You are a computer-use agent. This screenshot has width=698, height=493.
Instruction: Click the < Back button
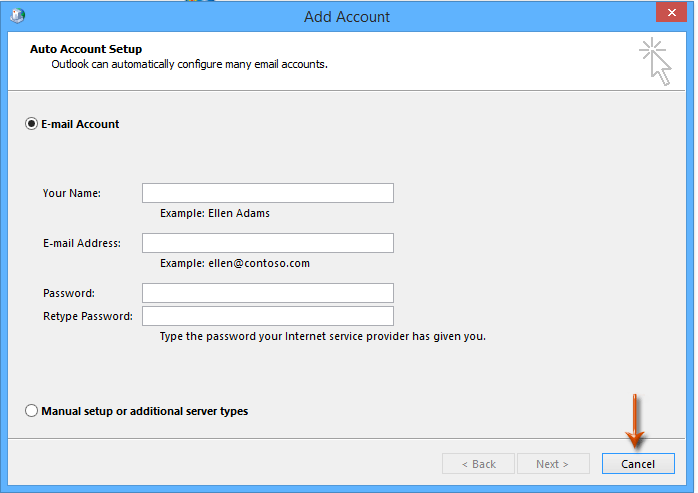(478, 464)
